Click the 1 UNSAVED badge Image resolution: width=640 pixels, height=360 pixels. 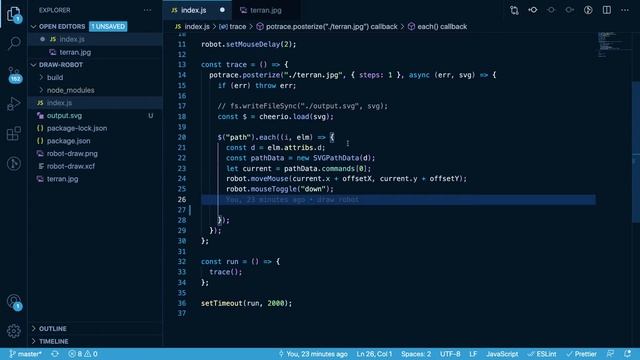pos(108,27)
